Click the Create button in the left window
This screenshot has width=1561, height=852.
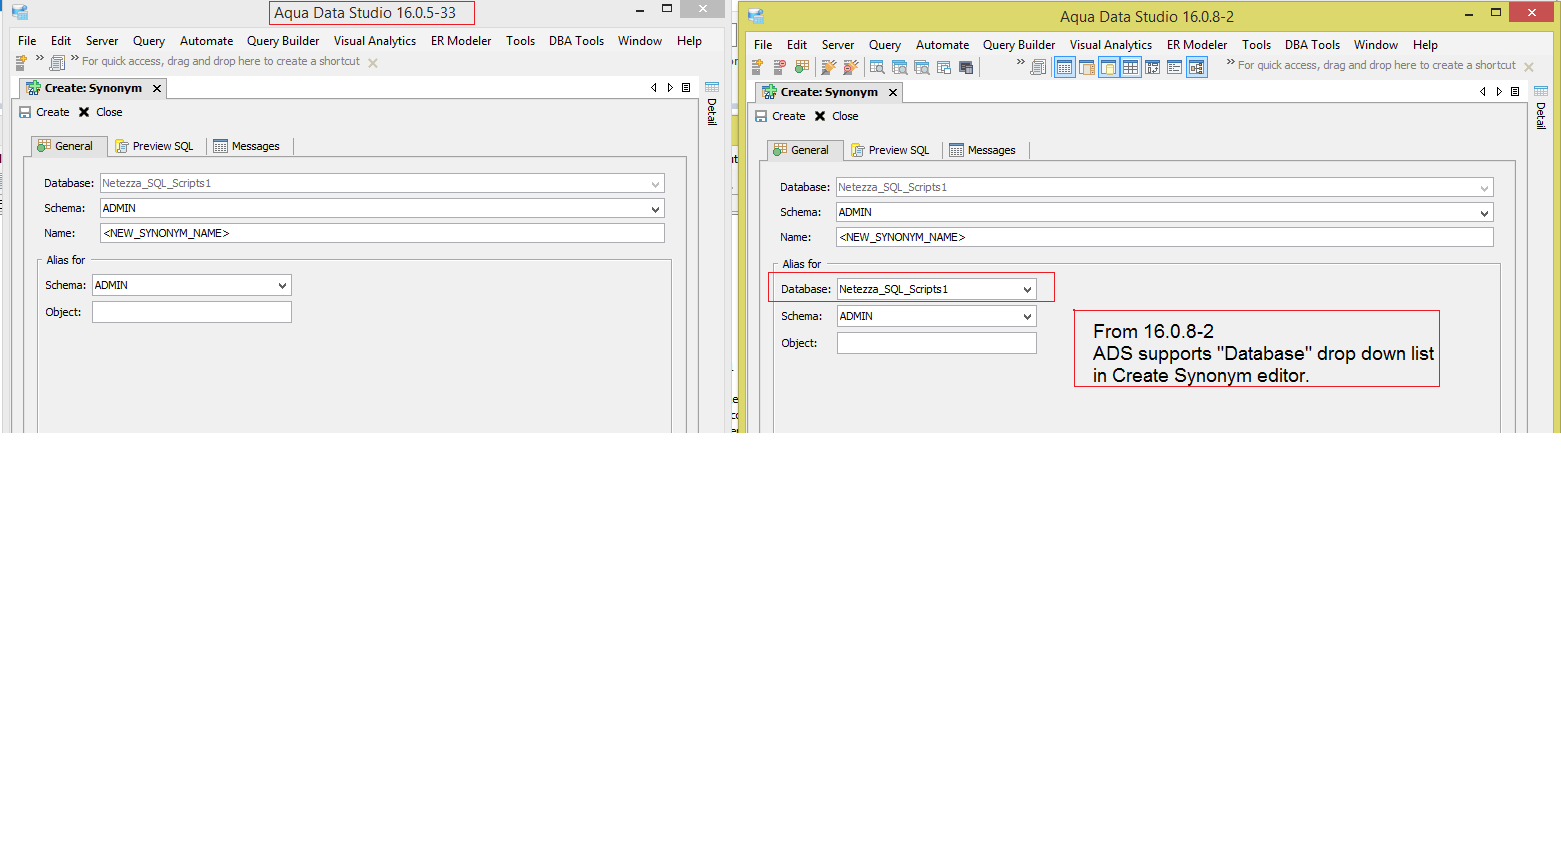44,112
